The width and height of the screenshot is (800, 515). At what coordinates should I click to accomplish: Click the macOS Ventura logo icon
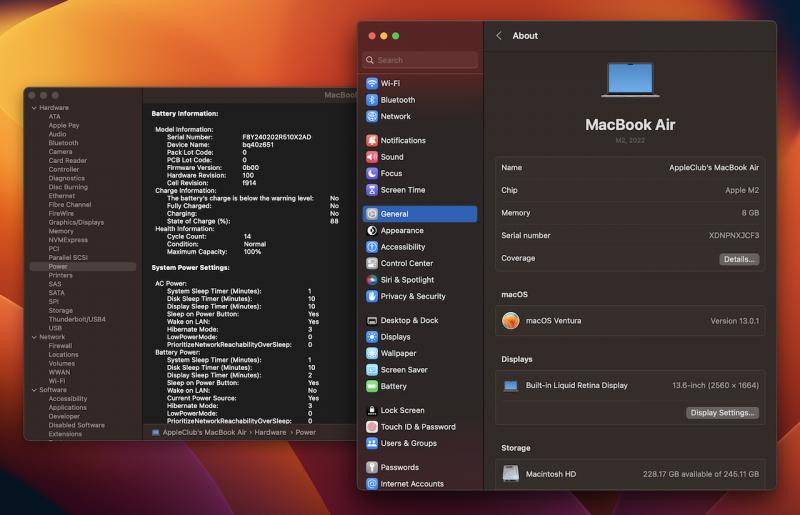coord(511,321)
